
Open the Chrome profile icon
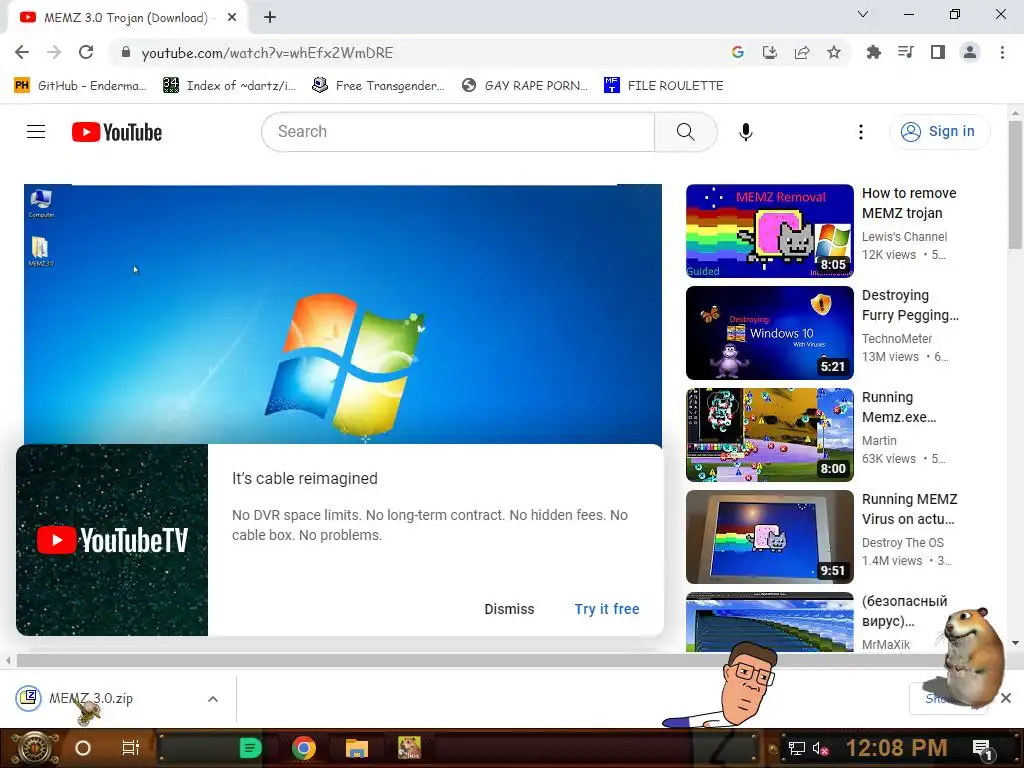click(970, 52)
